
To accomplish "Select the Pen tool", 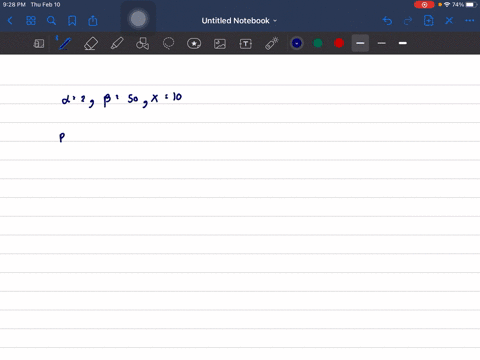I will [64, 43].
